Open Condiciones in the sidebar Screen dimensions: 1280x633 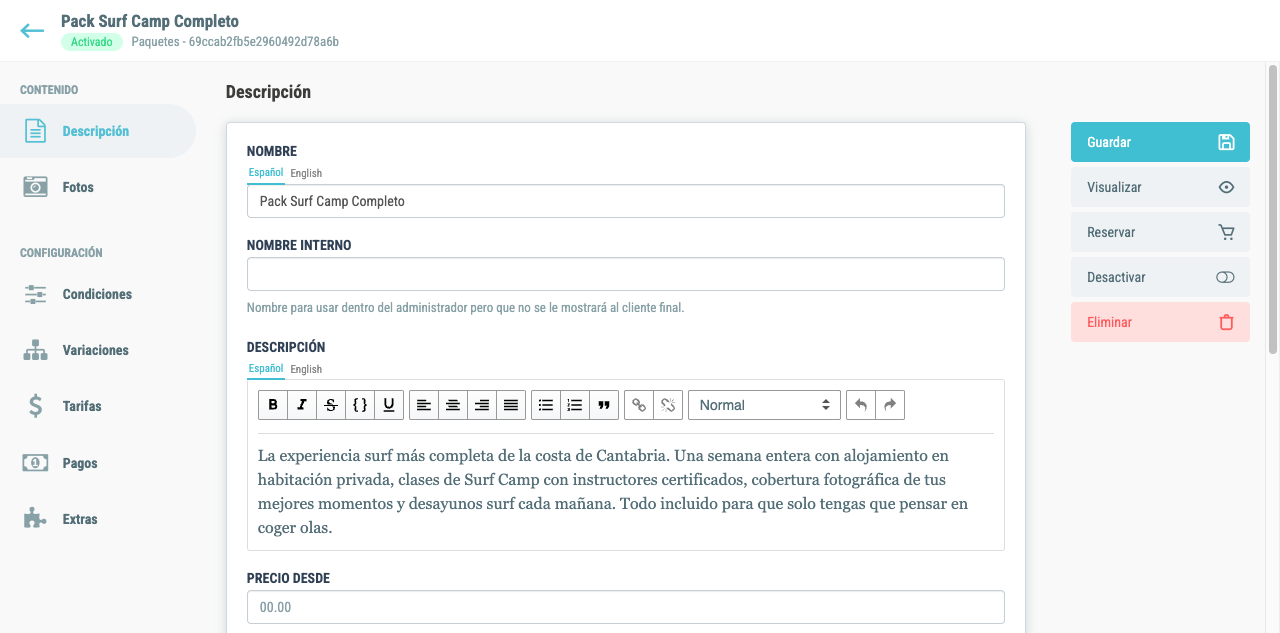[x=98, y=294]
